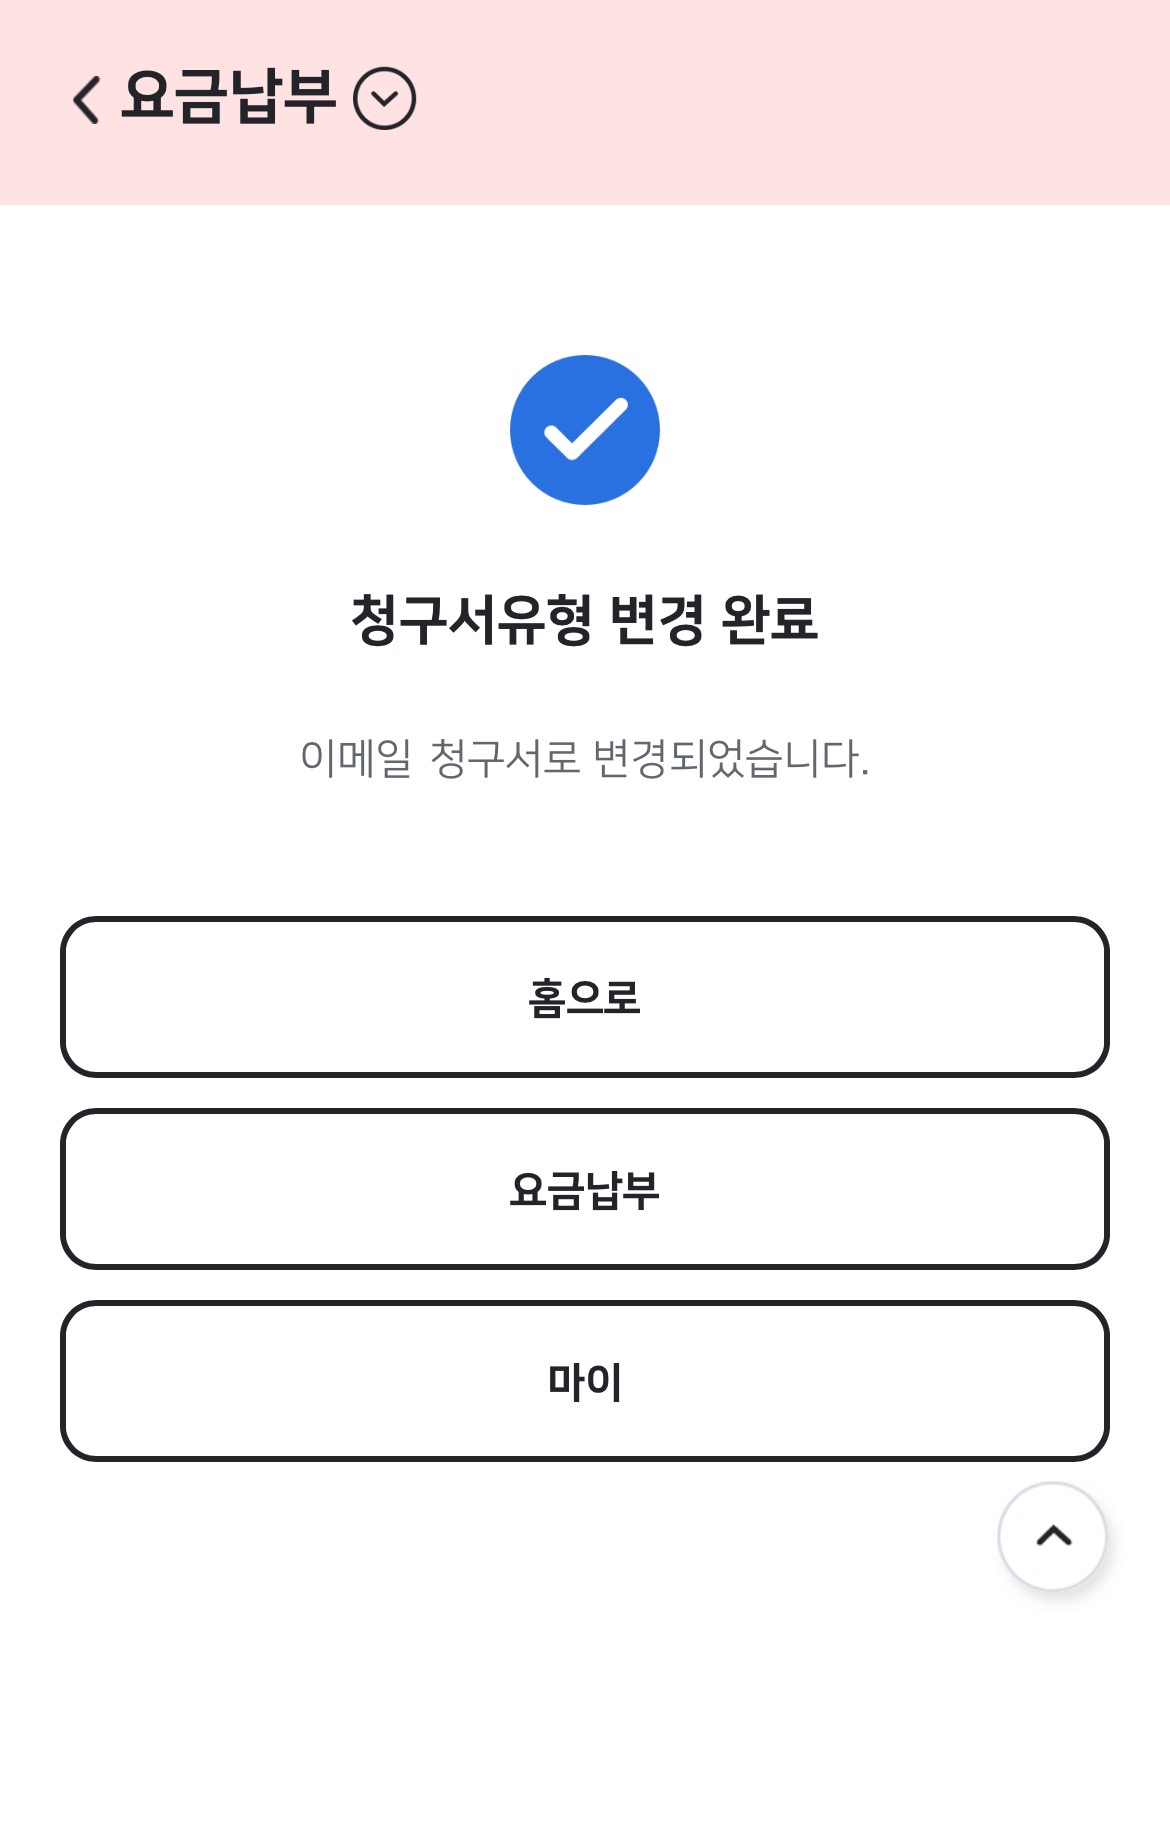Expand the header chevron-down circle icon

point(384,99)
